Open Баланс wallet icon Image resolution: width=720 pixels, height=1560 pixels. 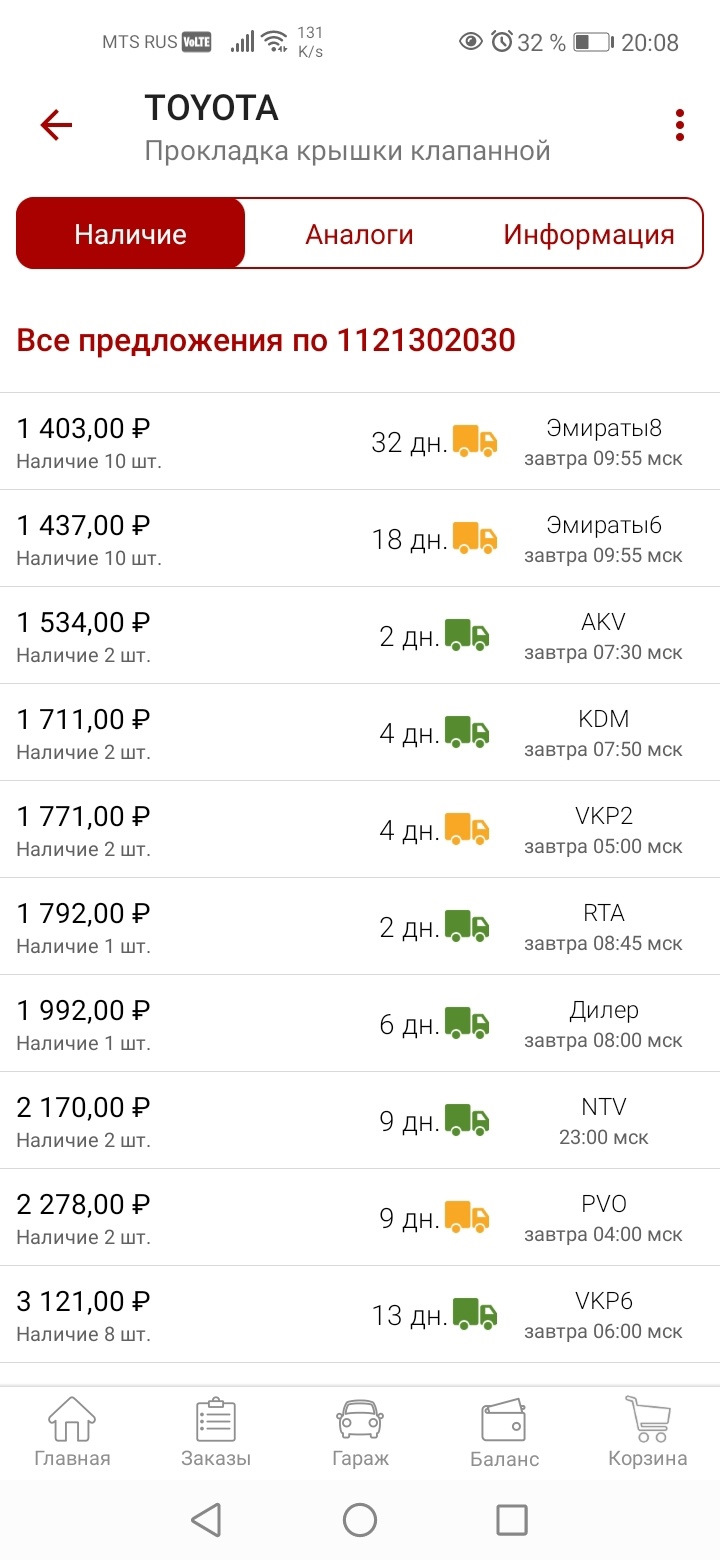click(504, 1432)
